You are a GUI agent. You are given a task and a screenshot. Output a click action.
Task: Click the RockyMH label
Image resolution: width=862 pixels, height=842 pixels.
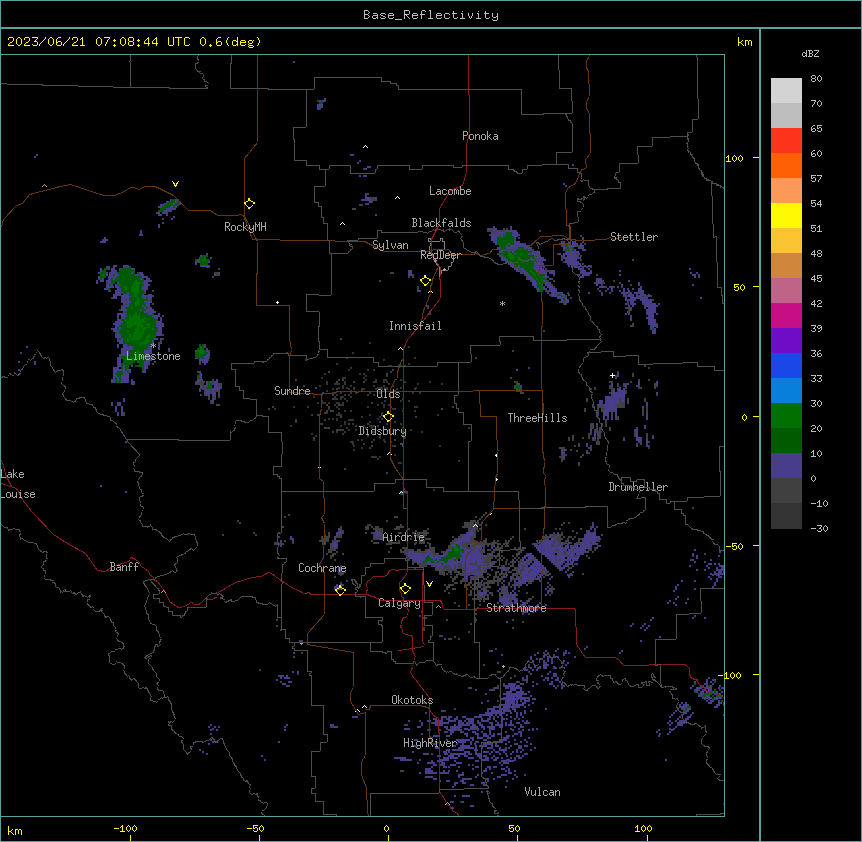[245, 227]
